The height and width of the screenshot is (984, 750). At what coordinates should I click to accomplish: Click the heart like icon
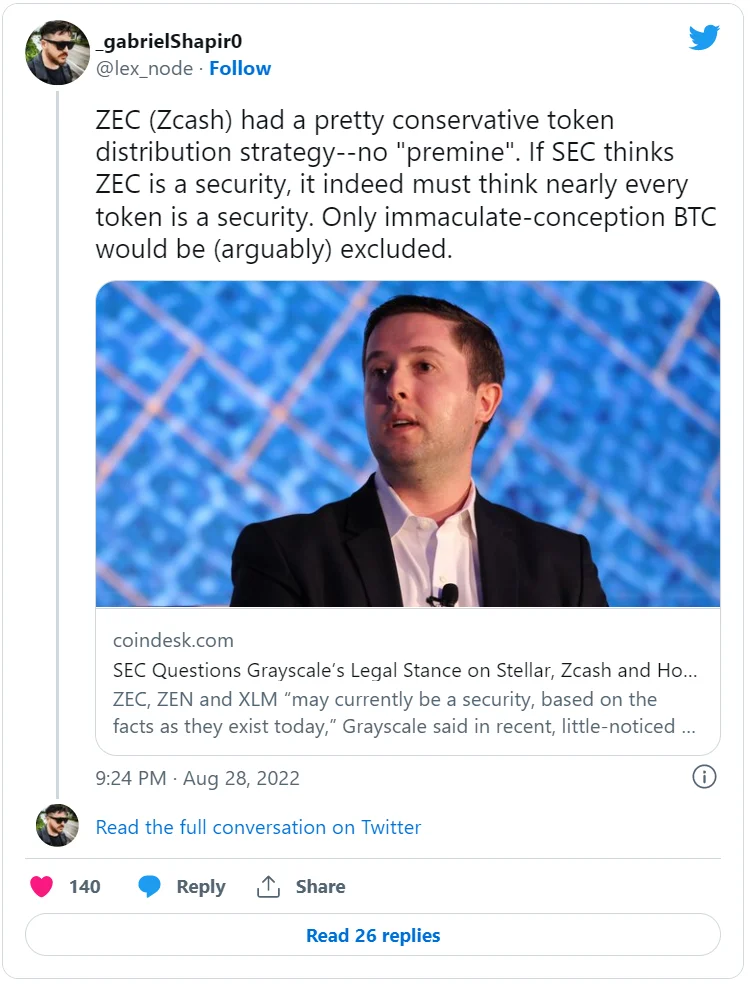pyautogui.click(x=42, y=886)
